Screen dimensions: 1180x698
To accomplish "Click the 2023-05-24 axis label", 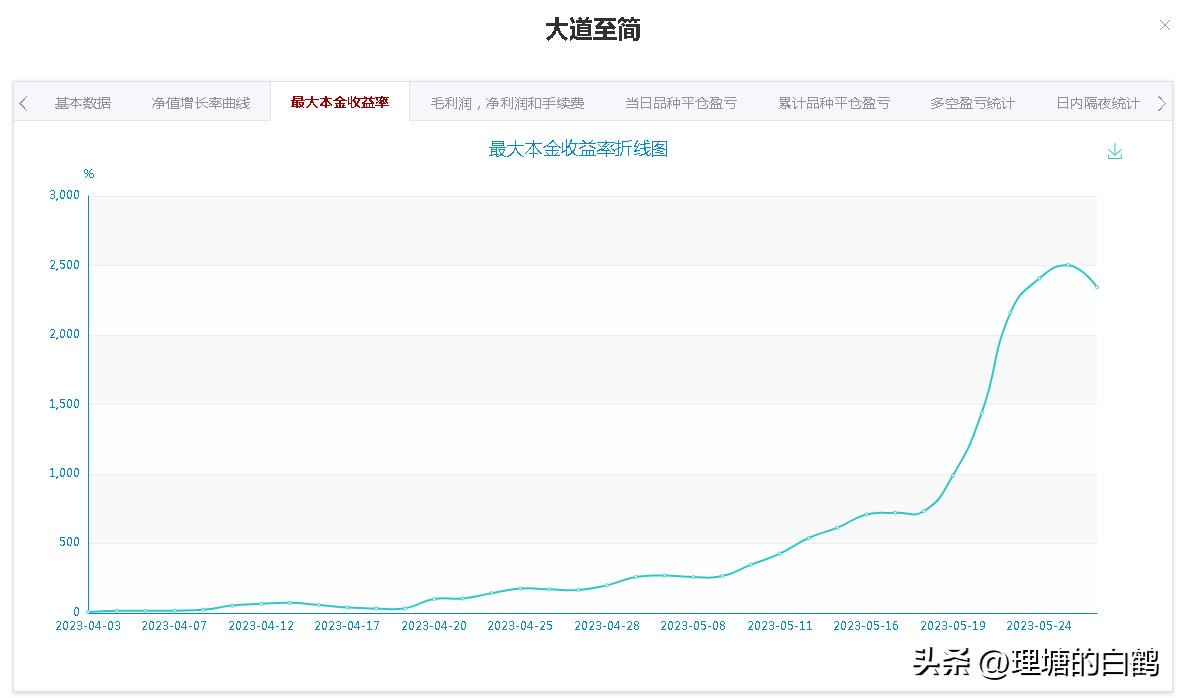I will (x=1040, y=625).
